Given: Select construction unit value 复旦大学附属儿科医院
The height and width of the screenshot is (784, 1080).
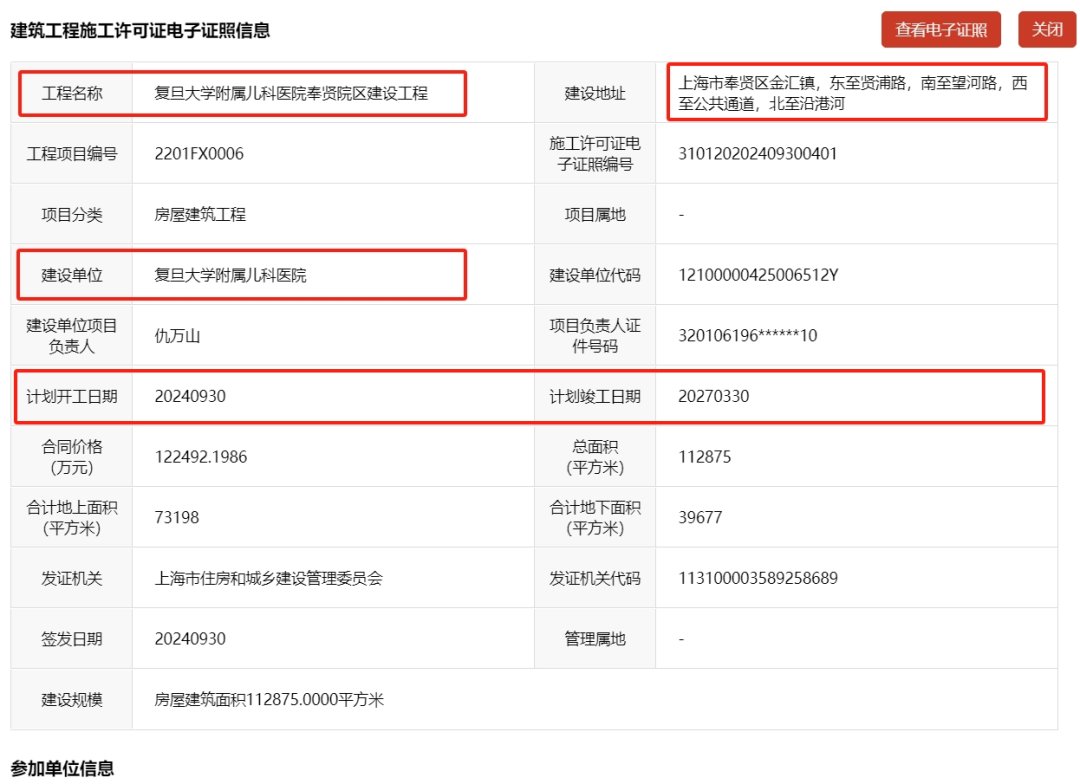Looking at the screenshot, I should pyautogui.click(x=230, y=275).
